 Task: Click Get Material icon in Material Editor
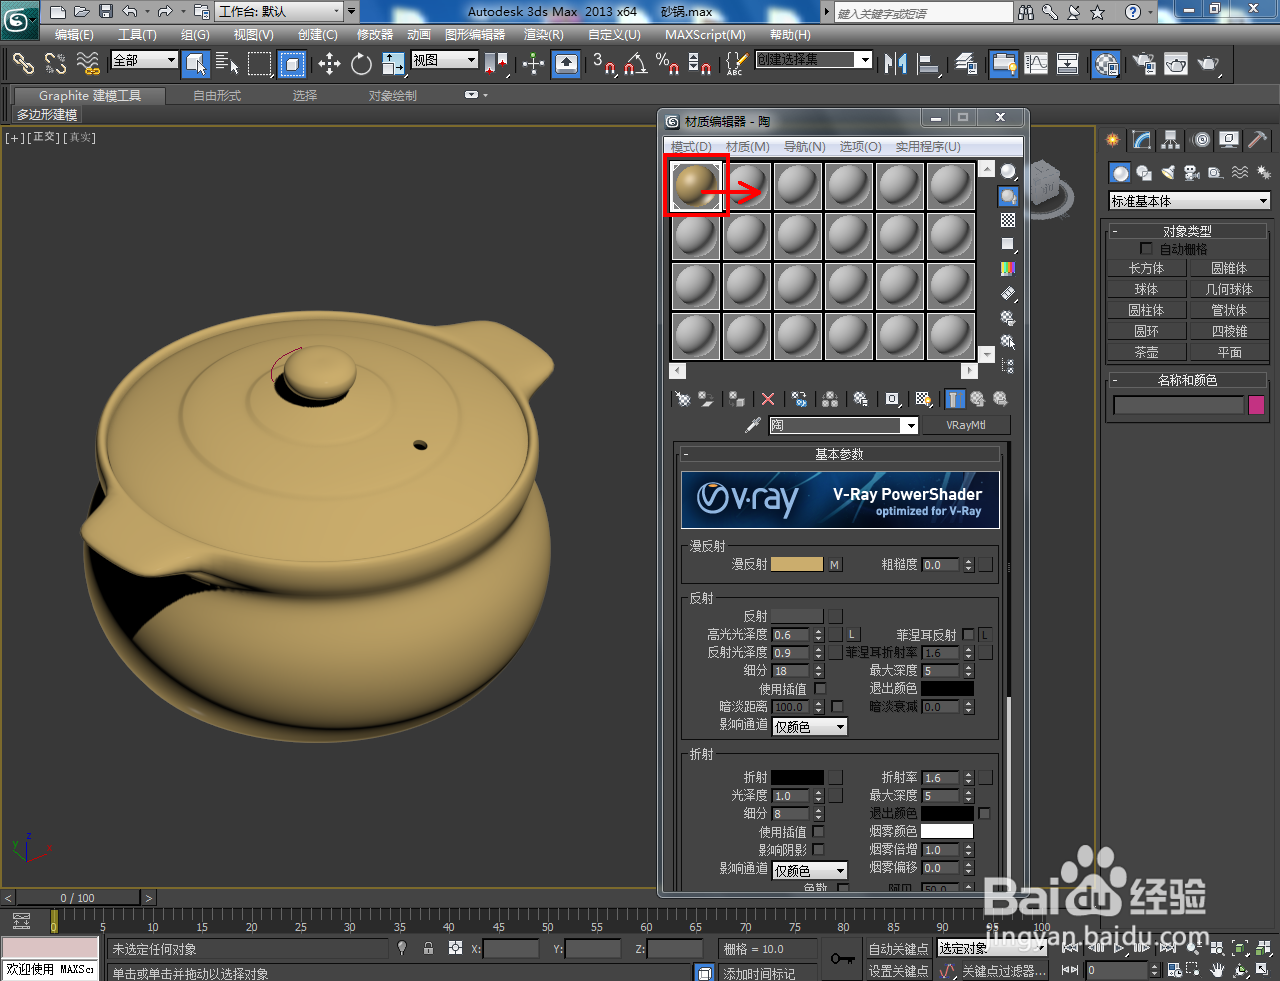click(683, 399)
